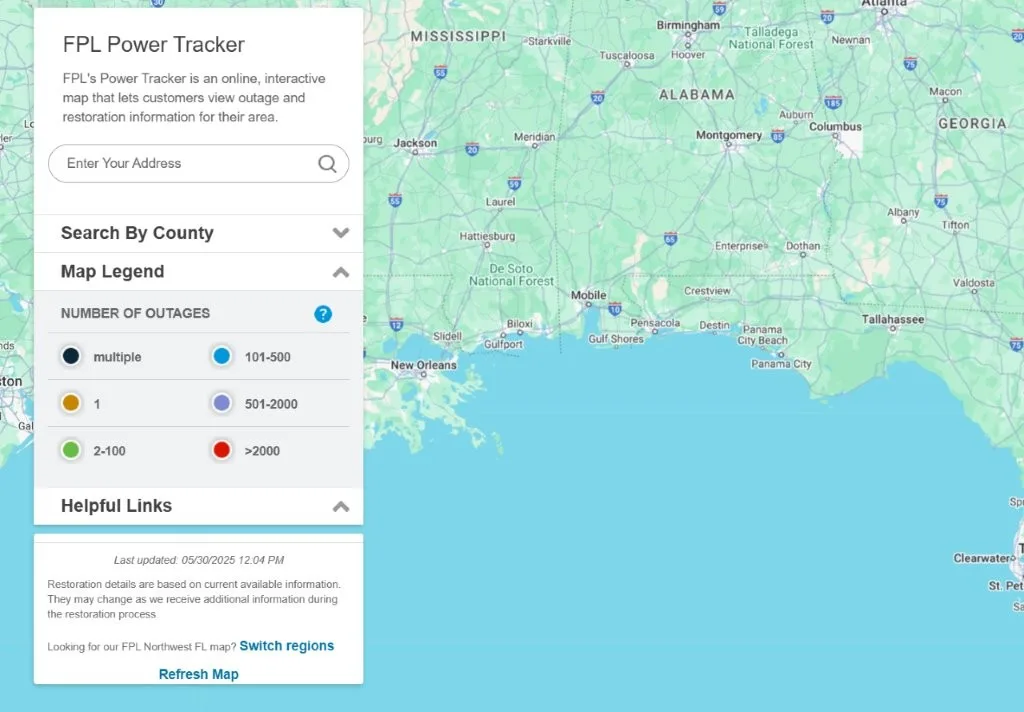The image size is (1024, 712).
Task: Select the green 2-100 outages swatch
Action: click(x=71, y=450)
